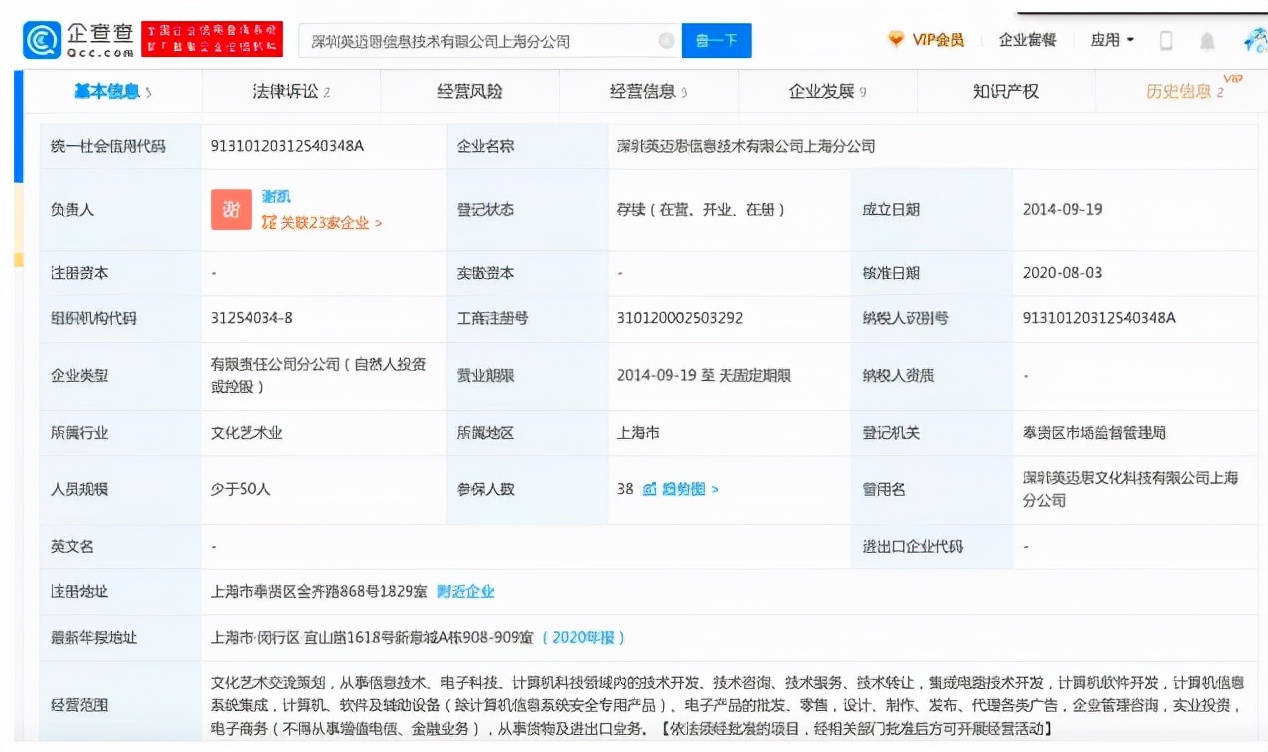
Task: Click the 查一下 search button
Action: click(x=716, y=40)
